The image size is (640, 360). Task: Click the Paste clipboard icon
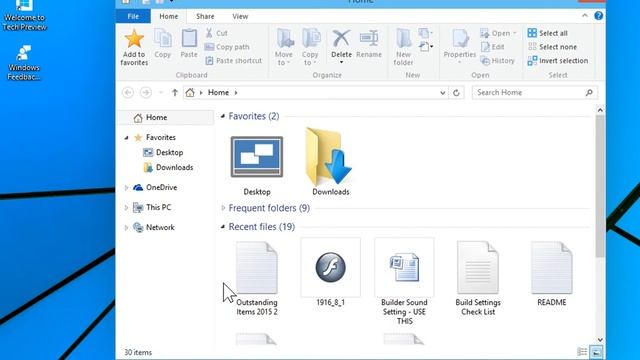click(x=189, y=39)
